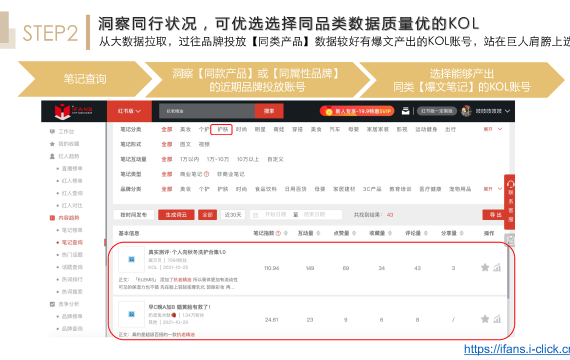The width and height of the screenshot is (570, 360).
Task: Click the gold medal icon on the 新人专享 banner
Action: pos(329,111)
